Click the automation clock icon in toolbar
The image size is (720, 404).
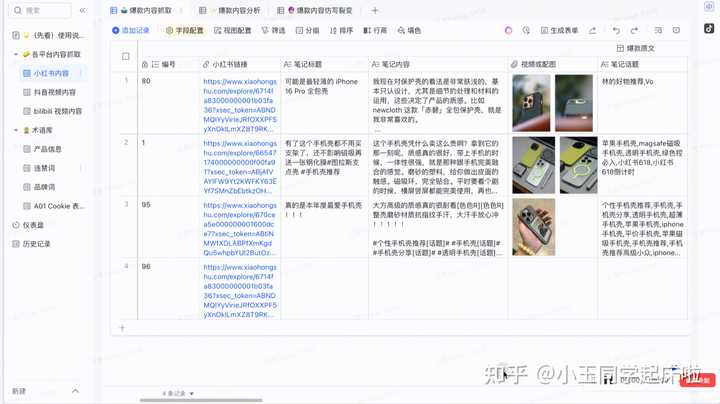point(526,30)
